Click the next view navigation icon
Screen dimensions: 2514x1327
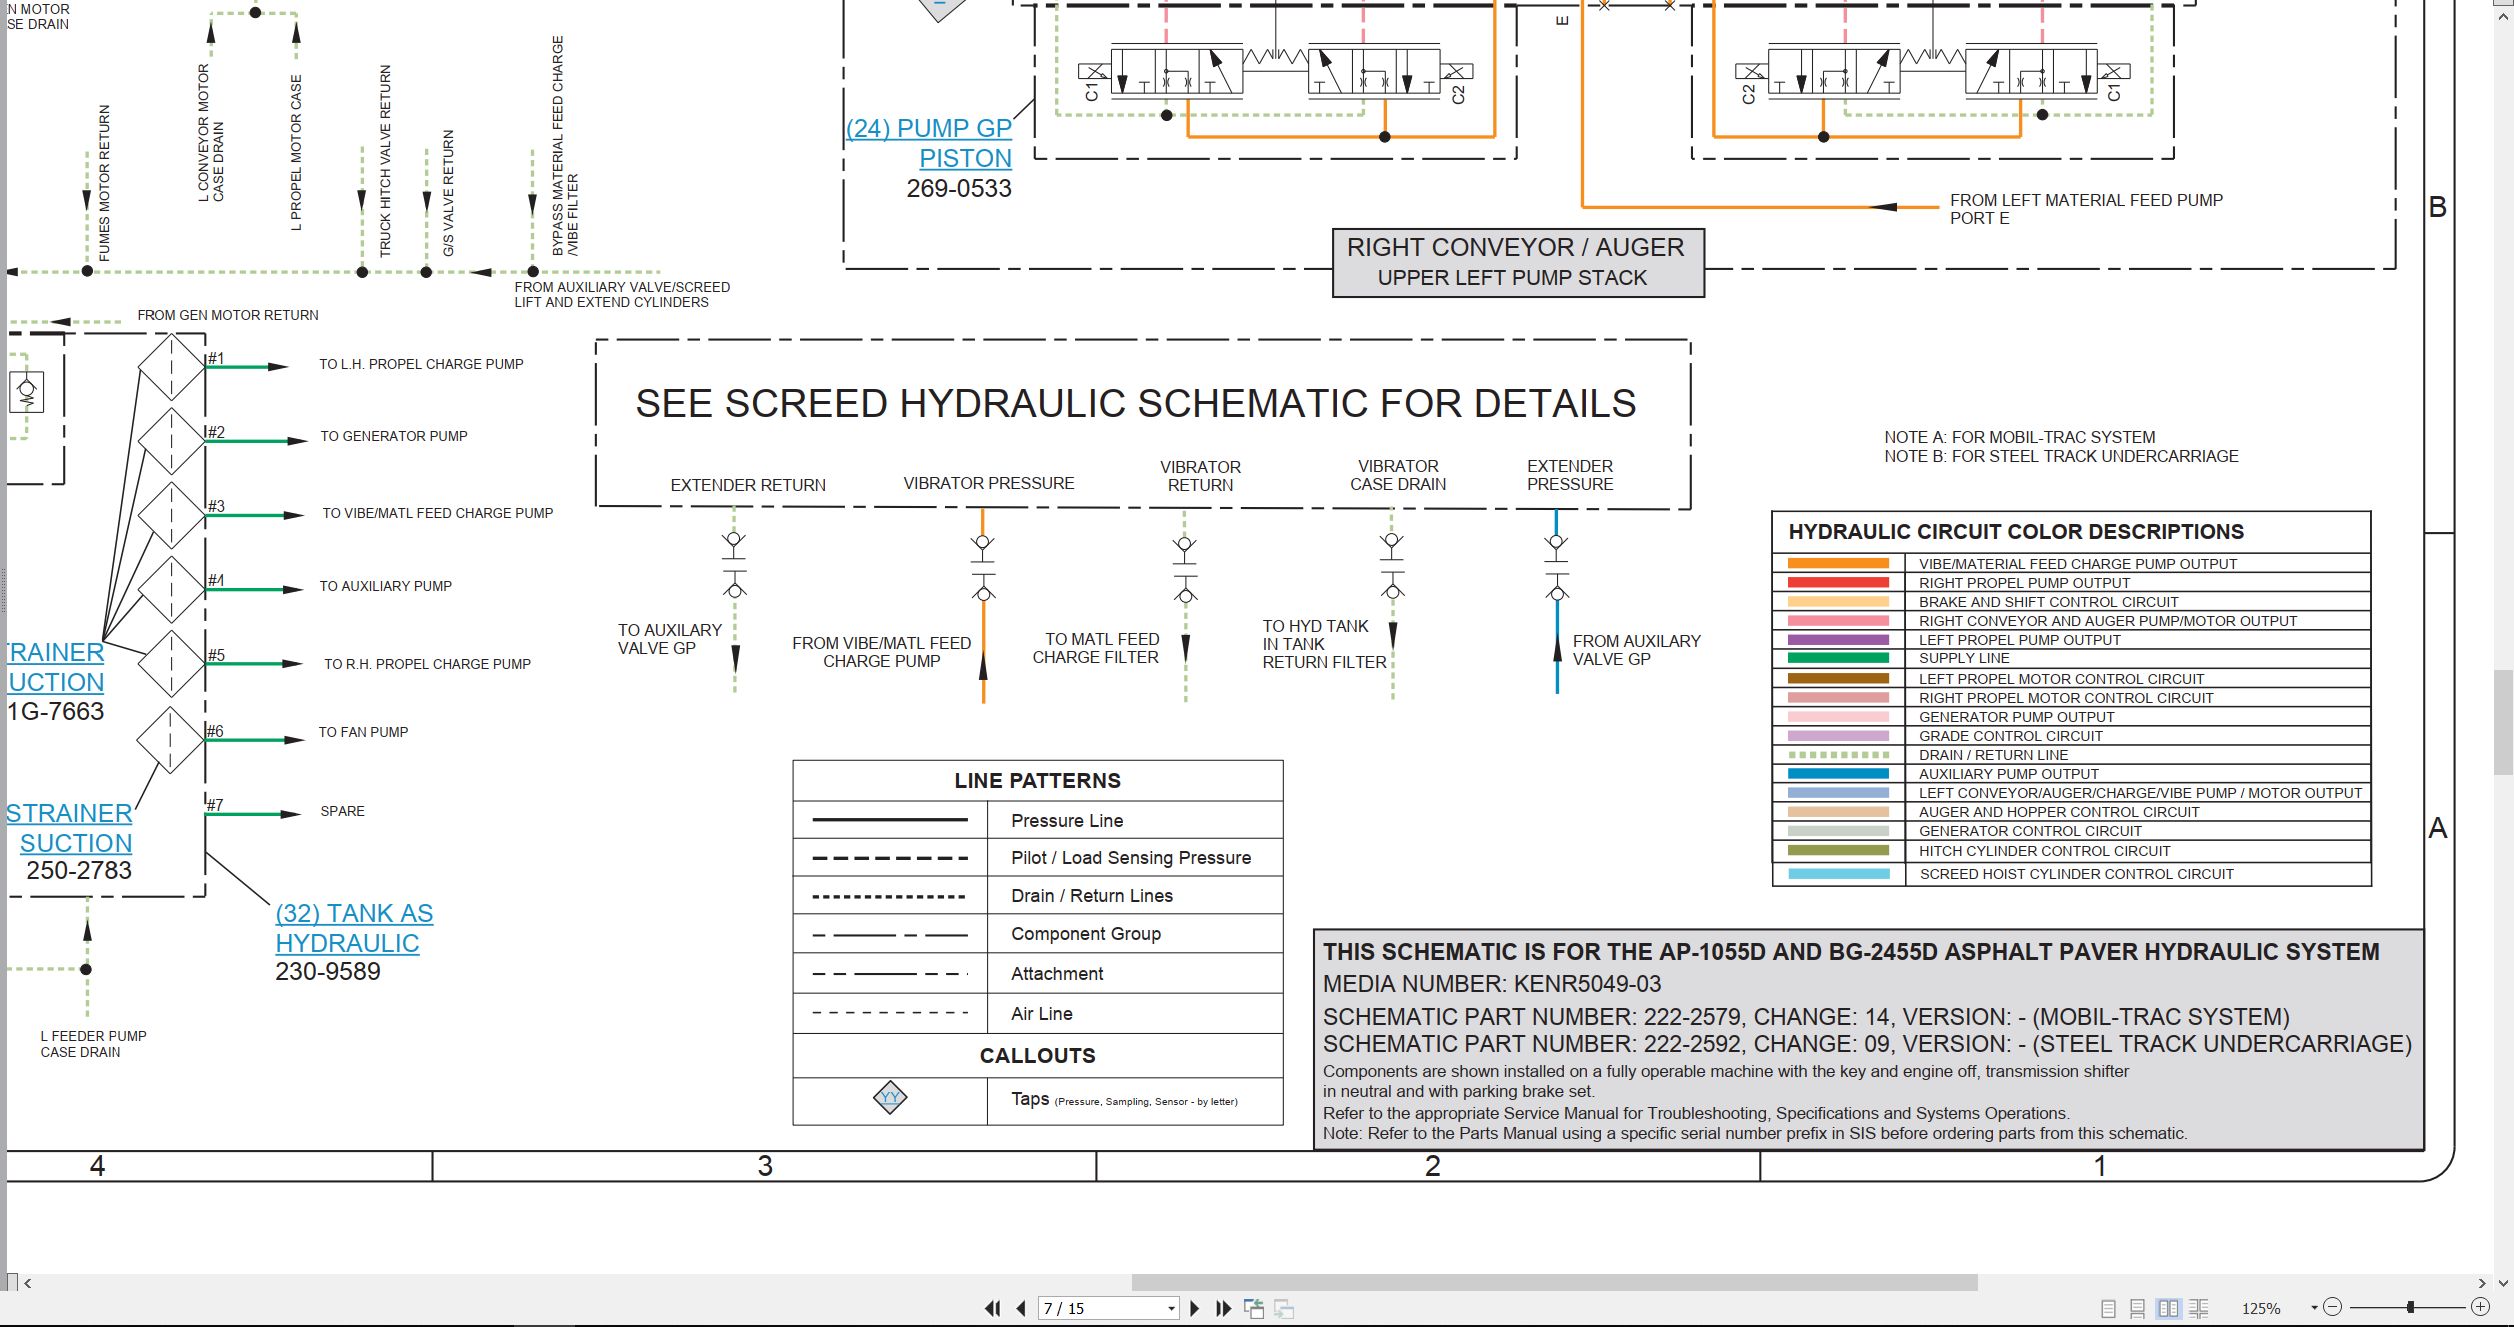[1284, 1308]
